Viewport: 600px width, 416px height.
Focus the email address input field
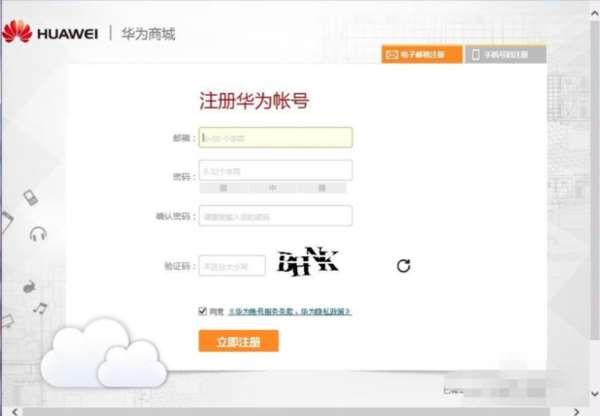coord(276,137)
